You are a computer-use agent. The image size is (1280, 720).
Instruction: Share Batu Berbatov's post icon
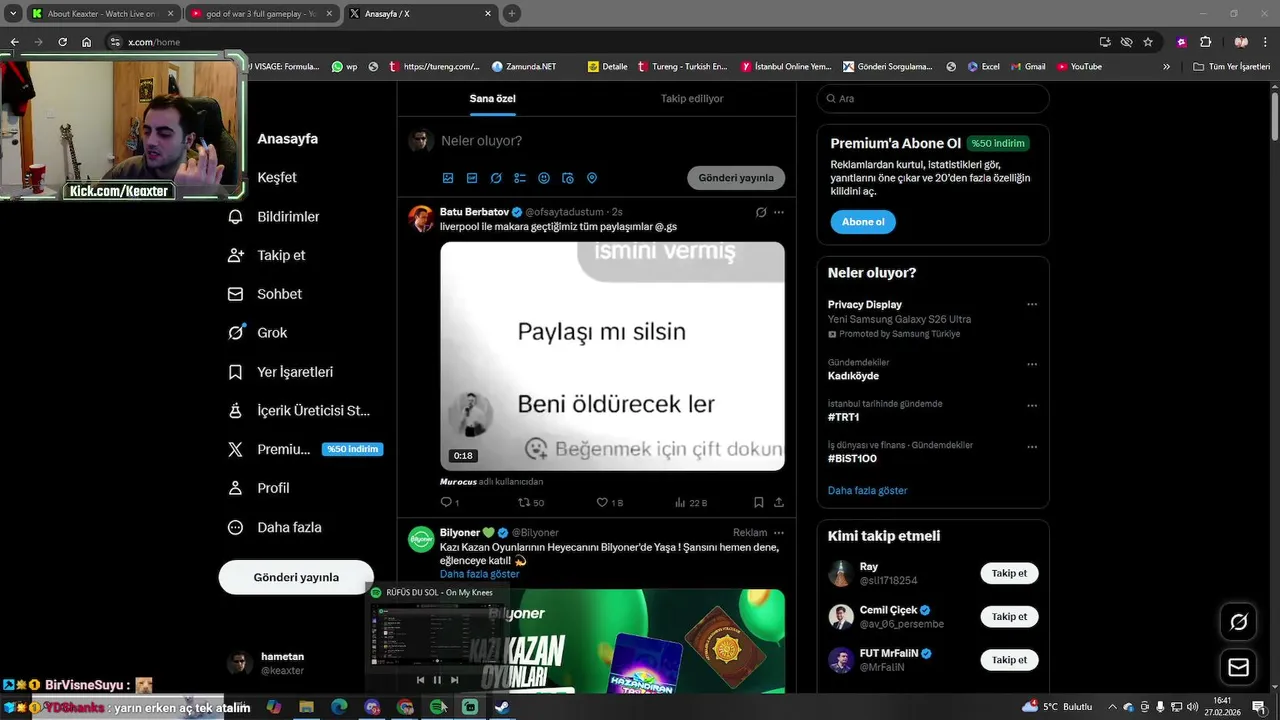pyautogui.click(x=779, y=502)
